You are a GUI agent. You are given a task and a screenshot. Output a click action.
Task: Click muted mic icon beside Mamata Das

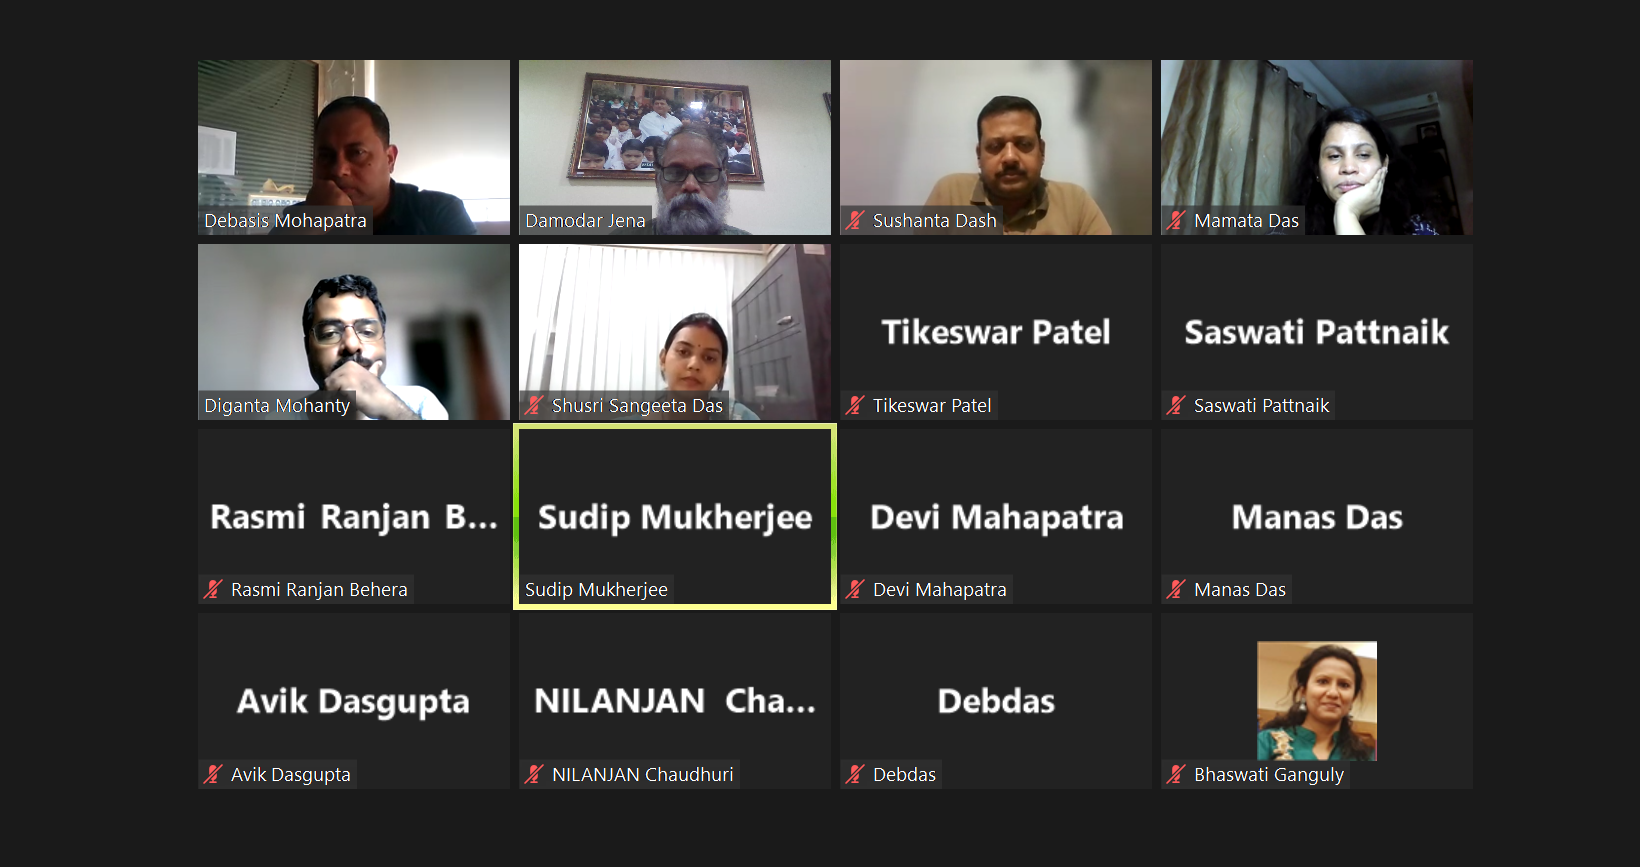pos(1176,220)
